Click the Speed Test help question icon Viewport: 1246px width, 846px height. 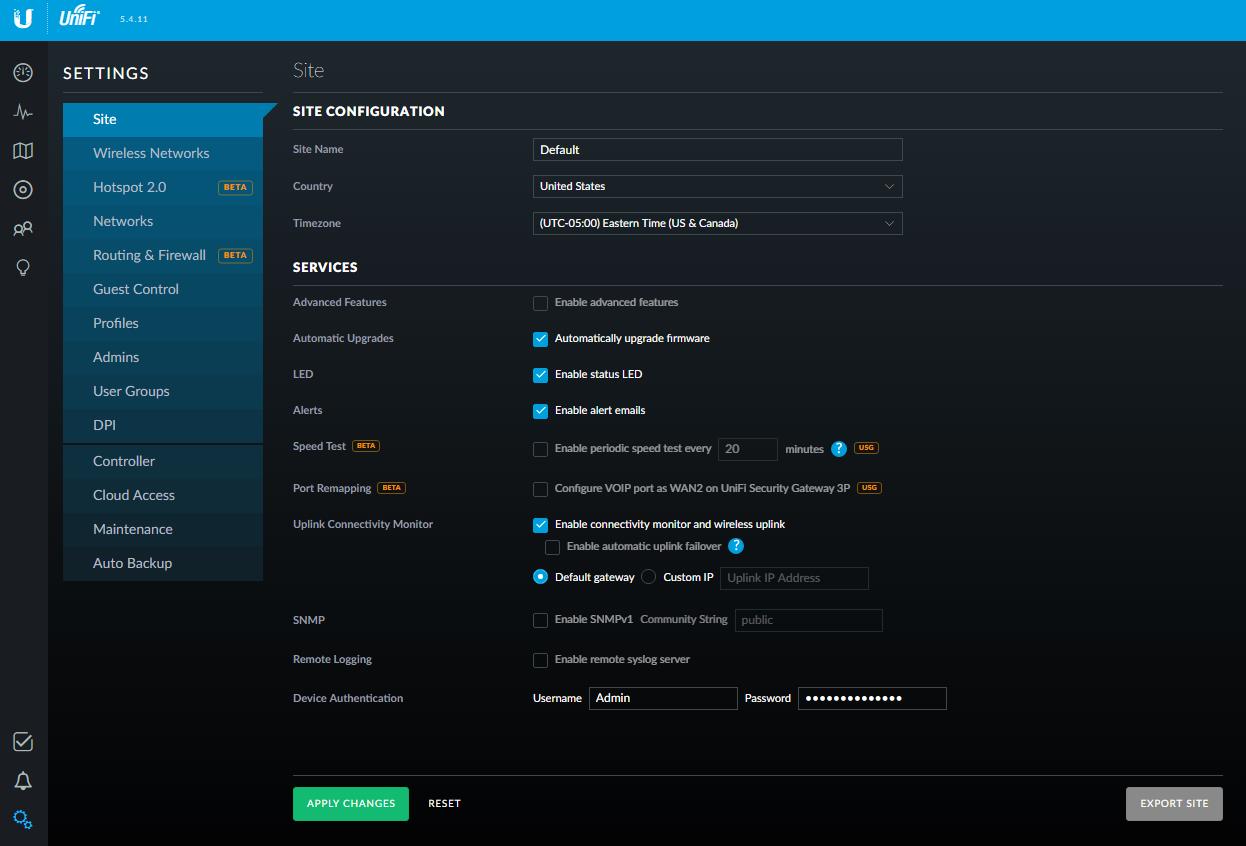(x=839, y=449)
